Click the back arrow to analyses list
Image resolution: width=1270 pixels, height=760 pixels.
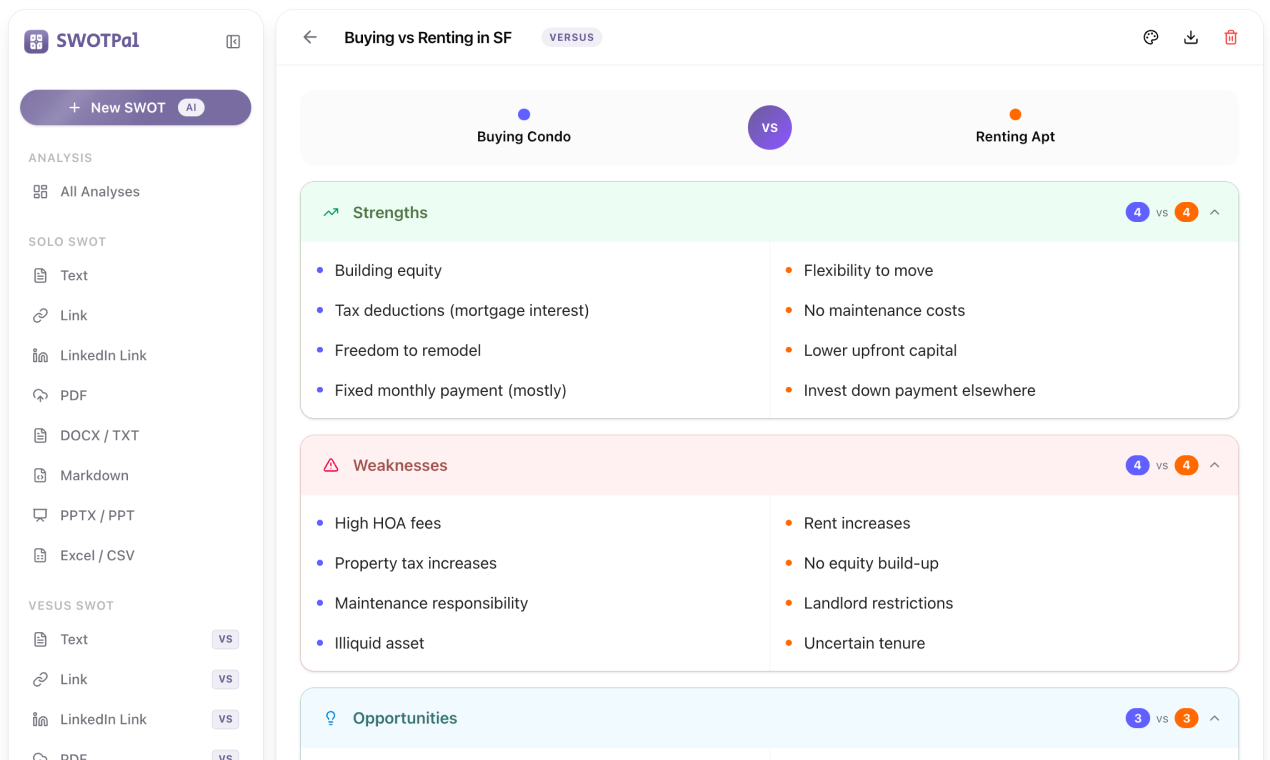[309, 37]
